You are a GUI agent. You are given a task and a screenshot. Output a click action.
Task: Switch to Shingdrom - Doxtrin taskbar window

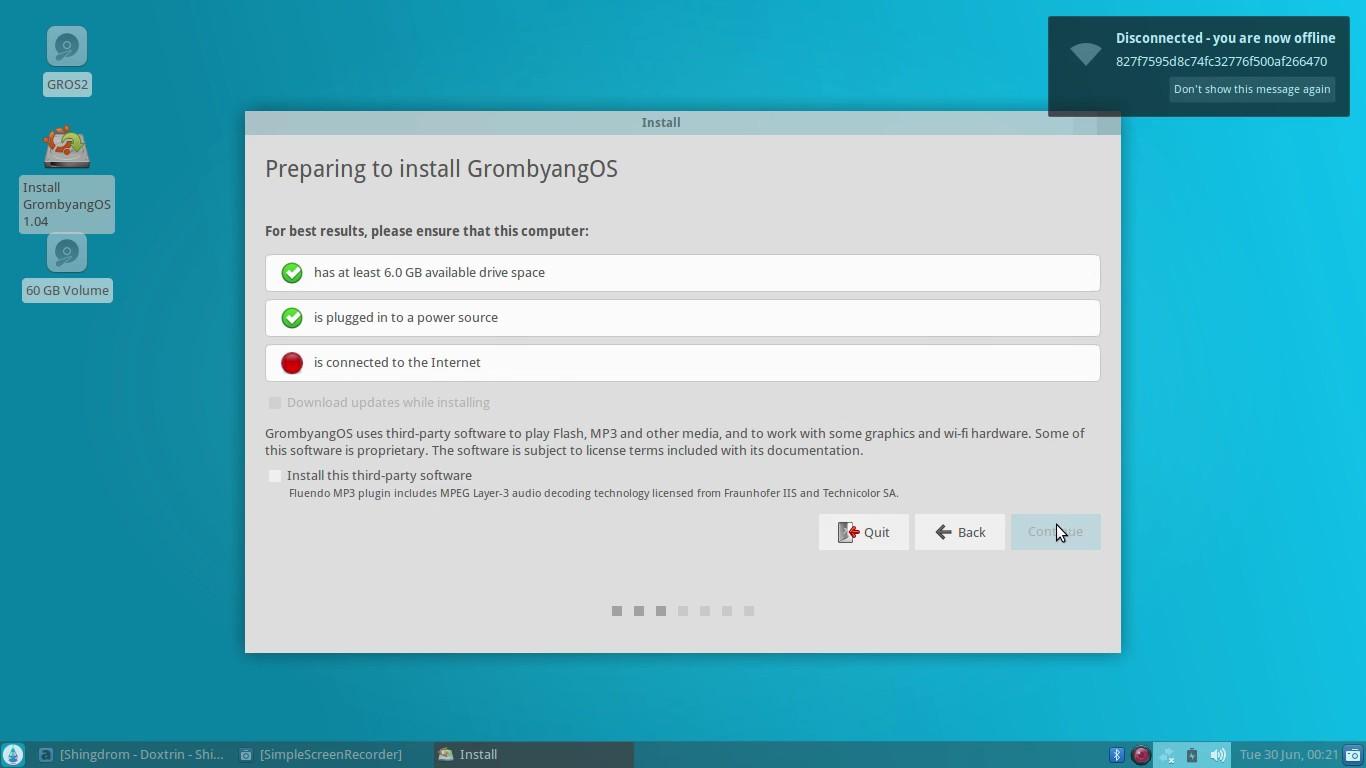coord(131,755)
